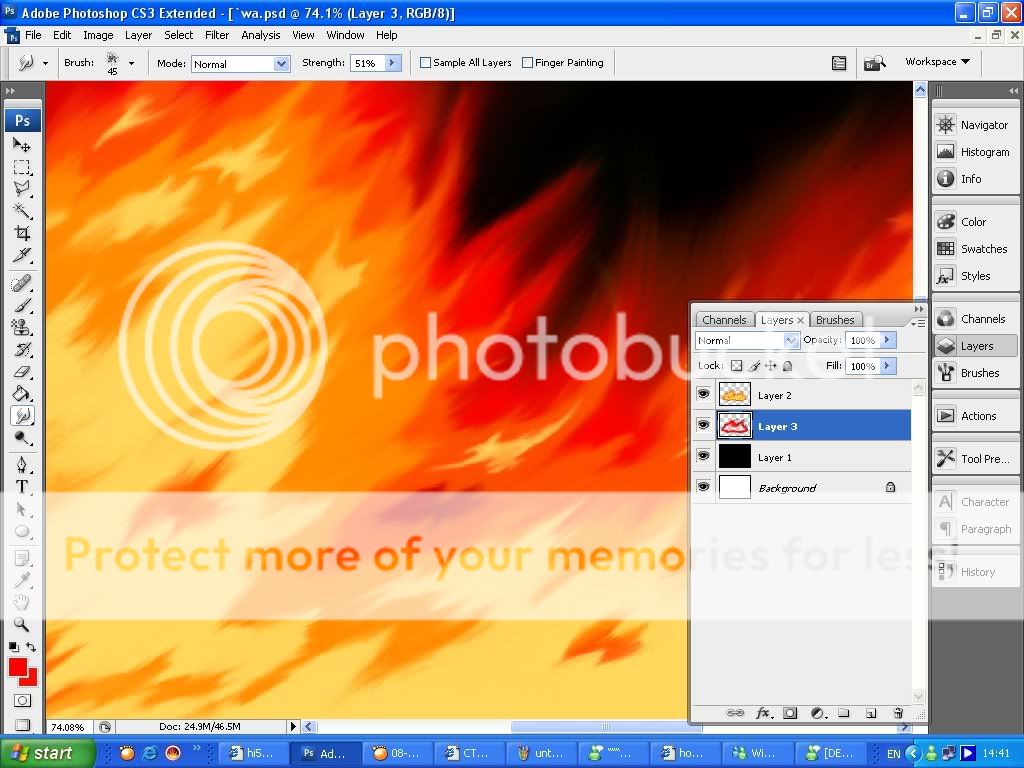Select the Healing Brush tool
The image size is (1024, 768).
(22, 283)
